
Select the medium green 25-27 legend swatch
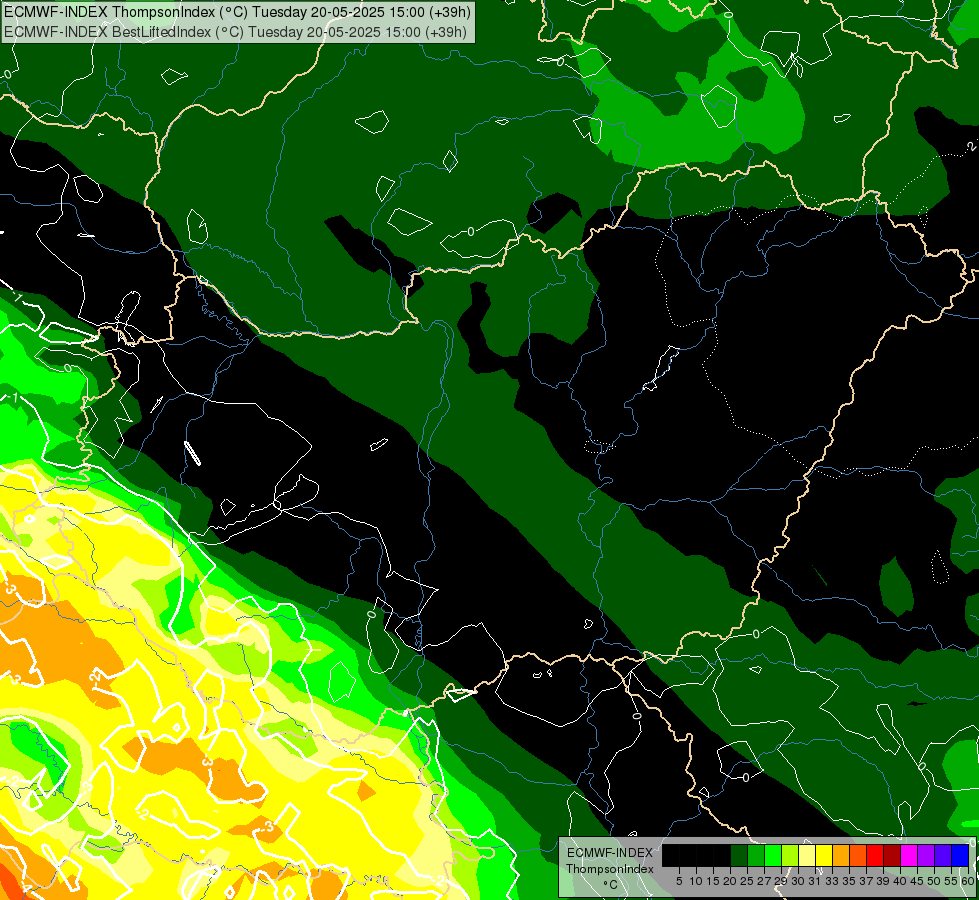click(755, 855)
